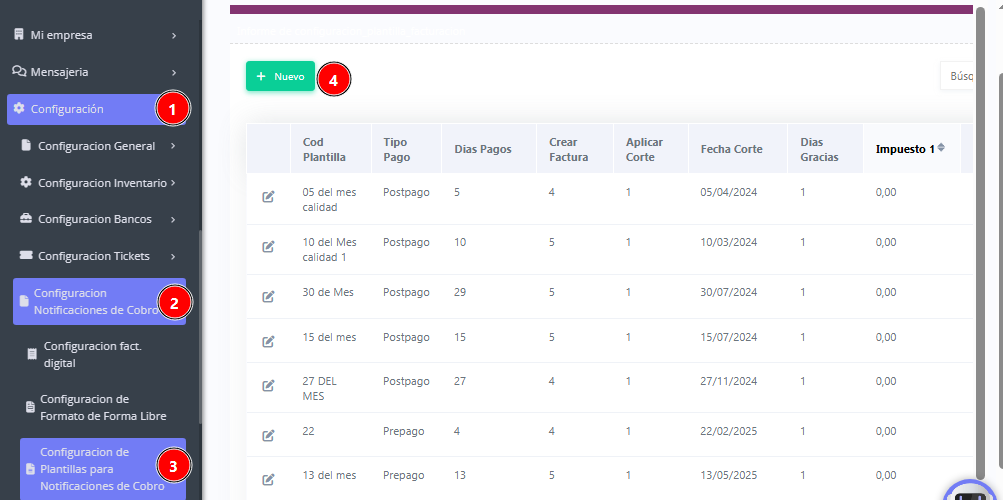Viewport: 1003px width, 500px height.
Task: Open Configuracion de Formato de Forma Libre
Action: (102, 407)
